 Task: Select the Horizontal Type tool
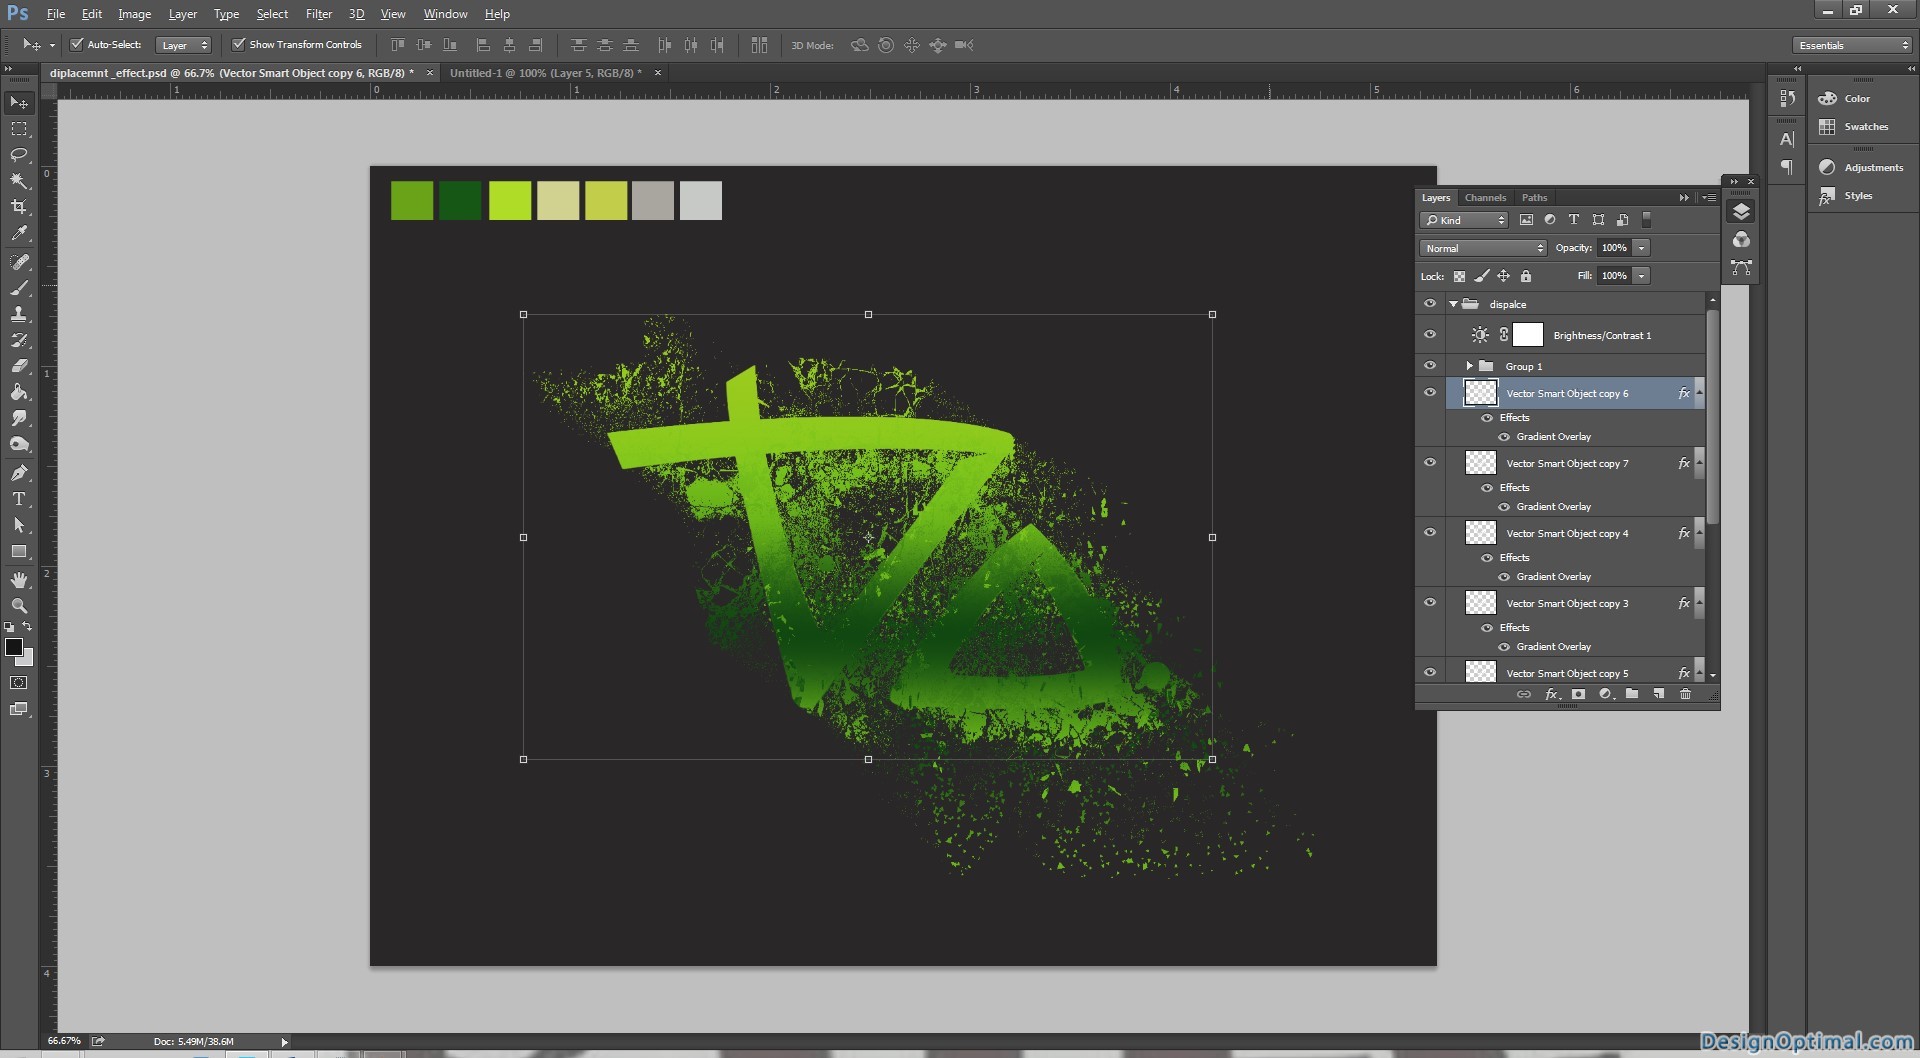pyautogui.click(x=19, y=499)
